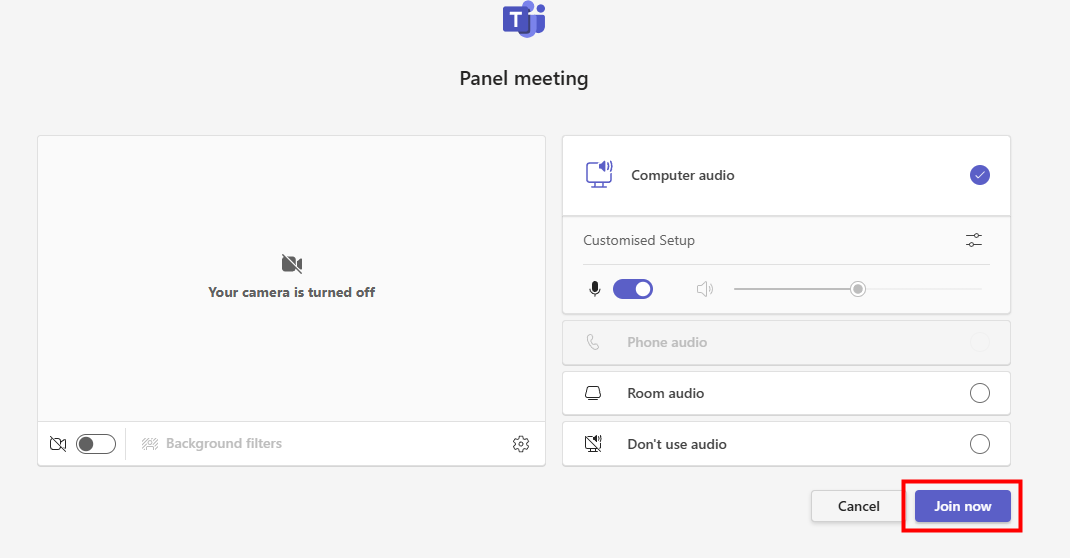Open the Customised Setup audio settings icon
The image size is (1070, 558).
point(974,240)
